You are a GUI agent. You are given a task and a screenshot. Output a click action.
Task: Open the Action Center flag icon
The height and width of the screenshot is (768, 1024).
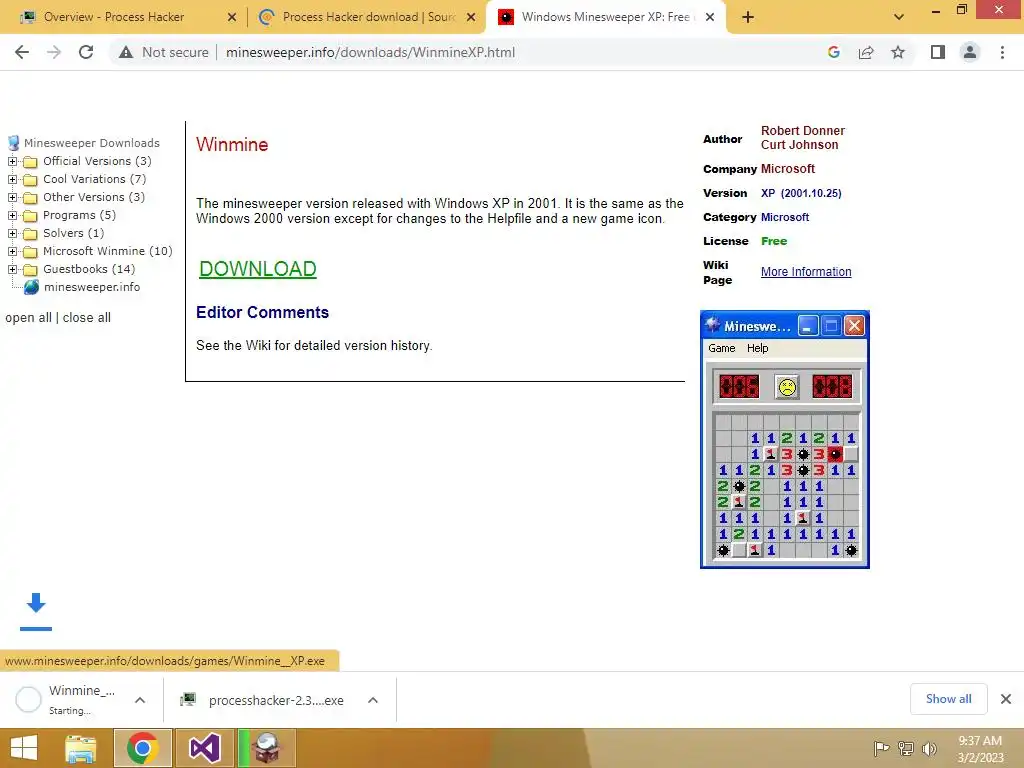881,748
